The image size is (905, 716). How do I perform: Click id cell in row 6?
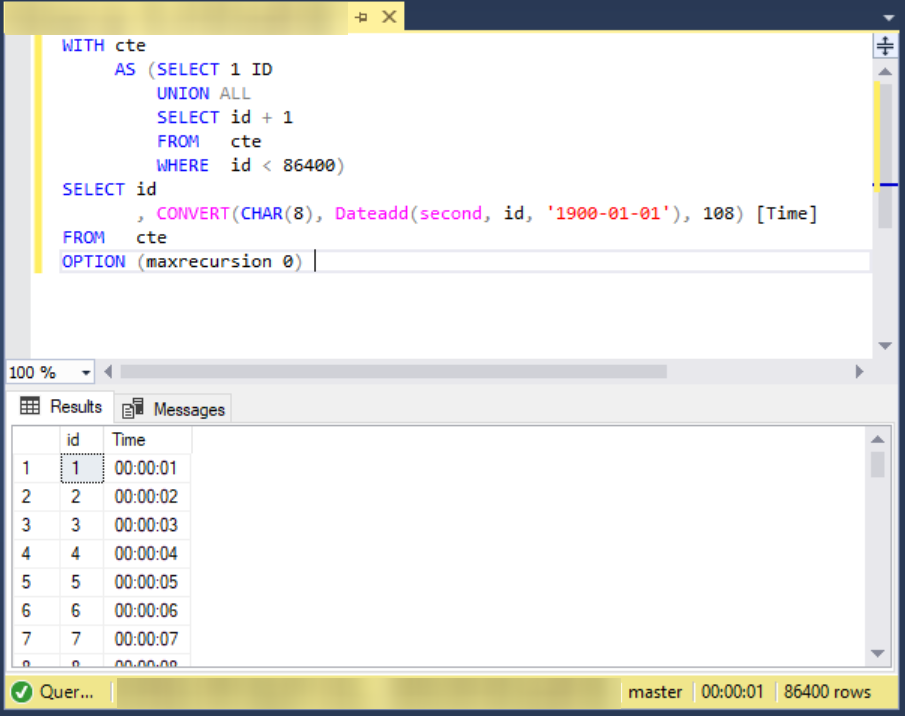(x=82, y=610)
